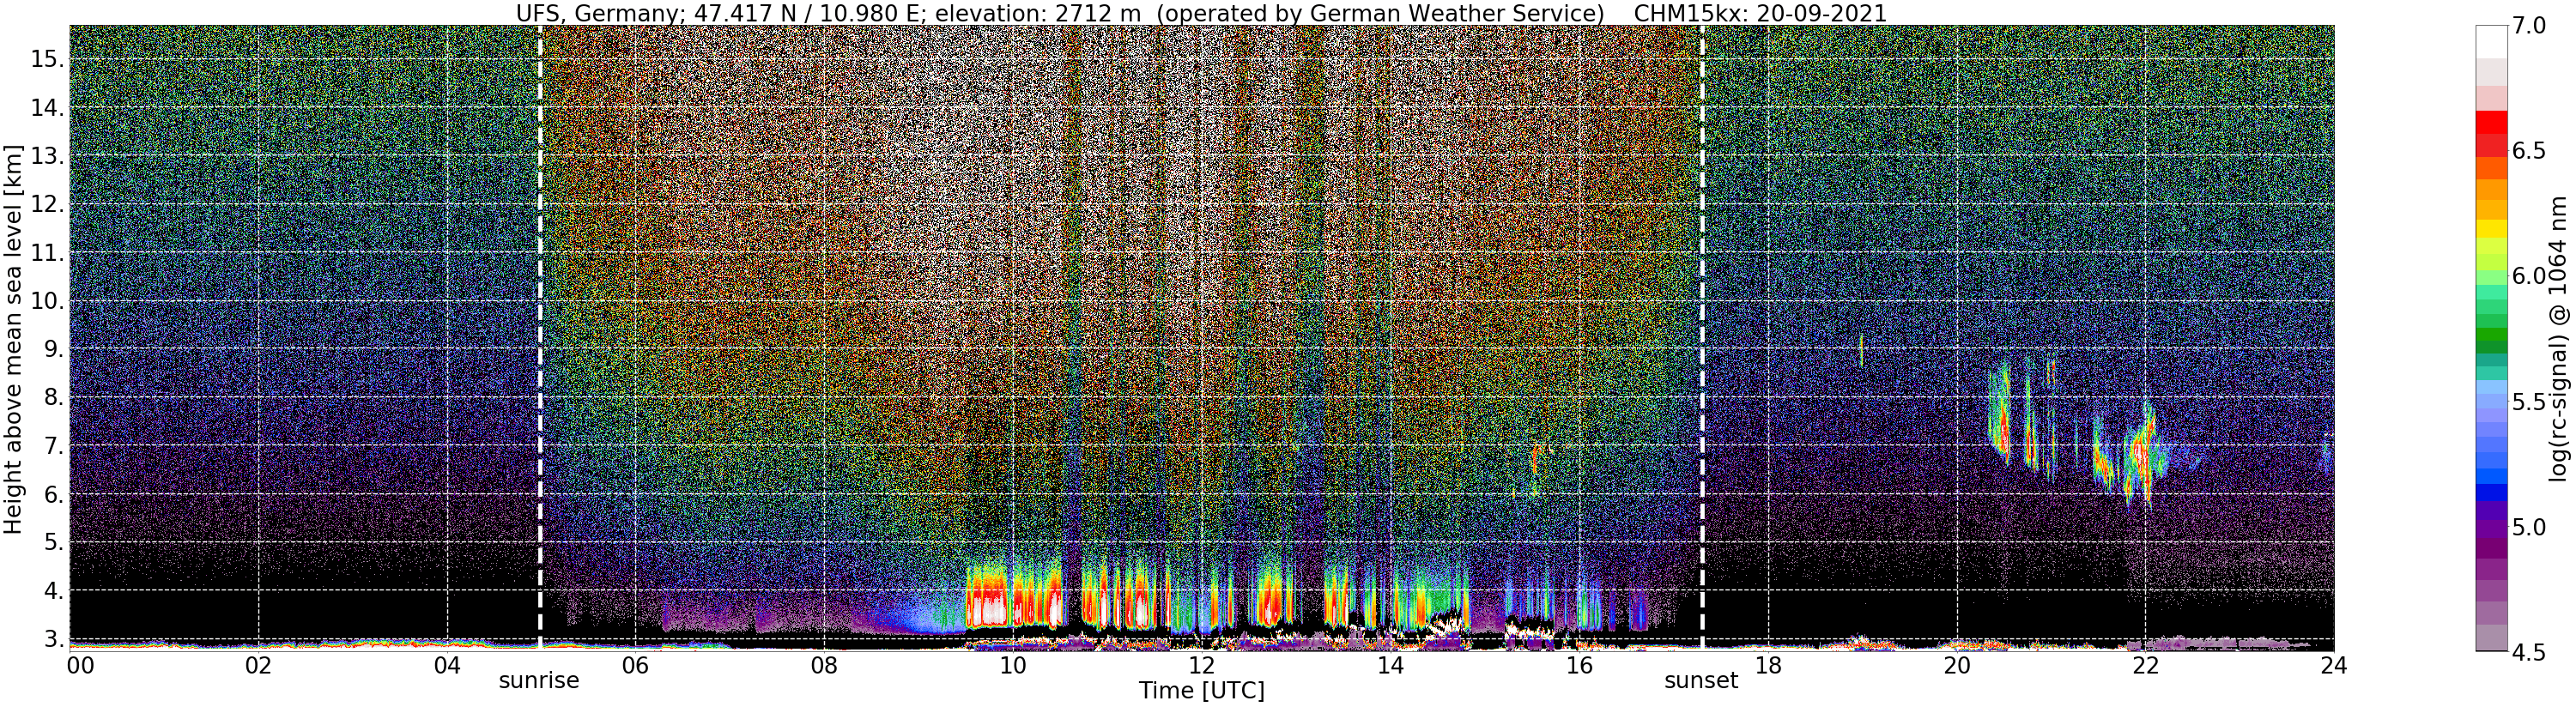The image size is (2576, 707).
Task: Click the x-axis tick label '06'
Action: click(635, 666)
